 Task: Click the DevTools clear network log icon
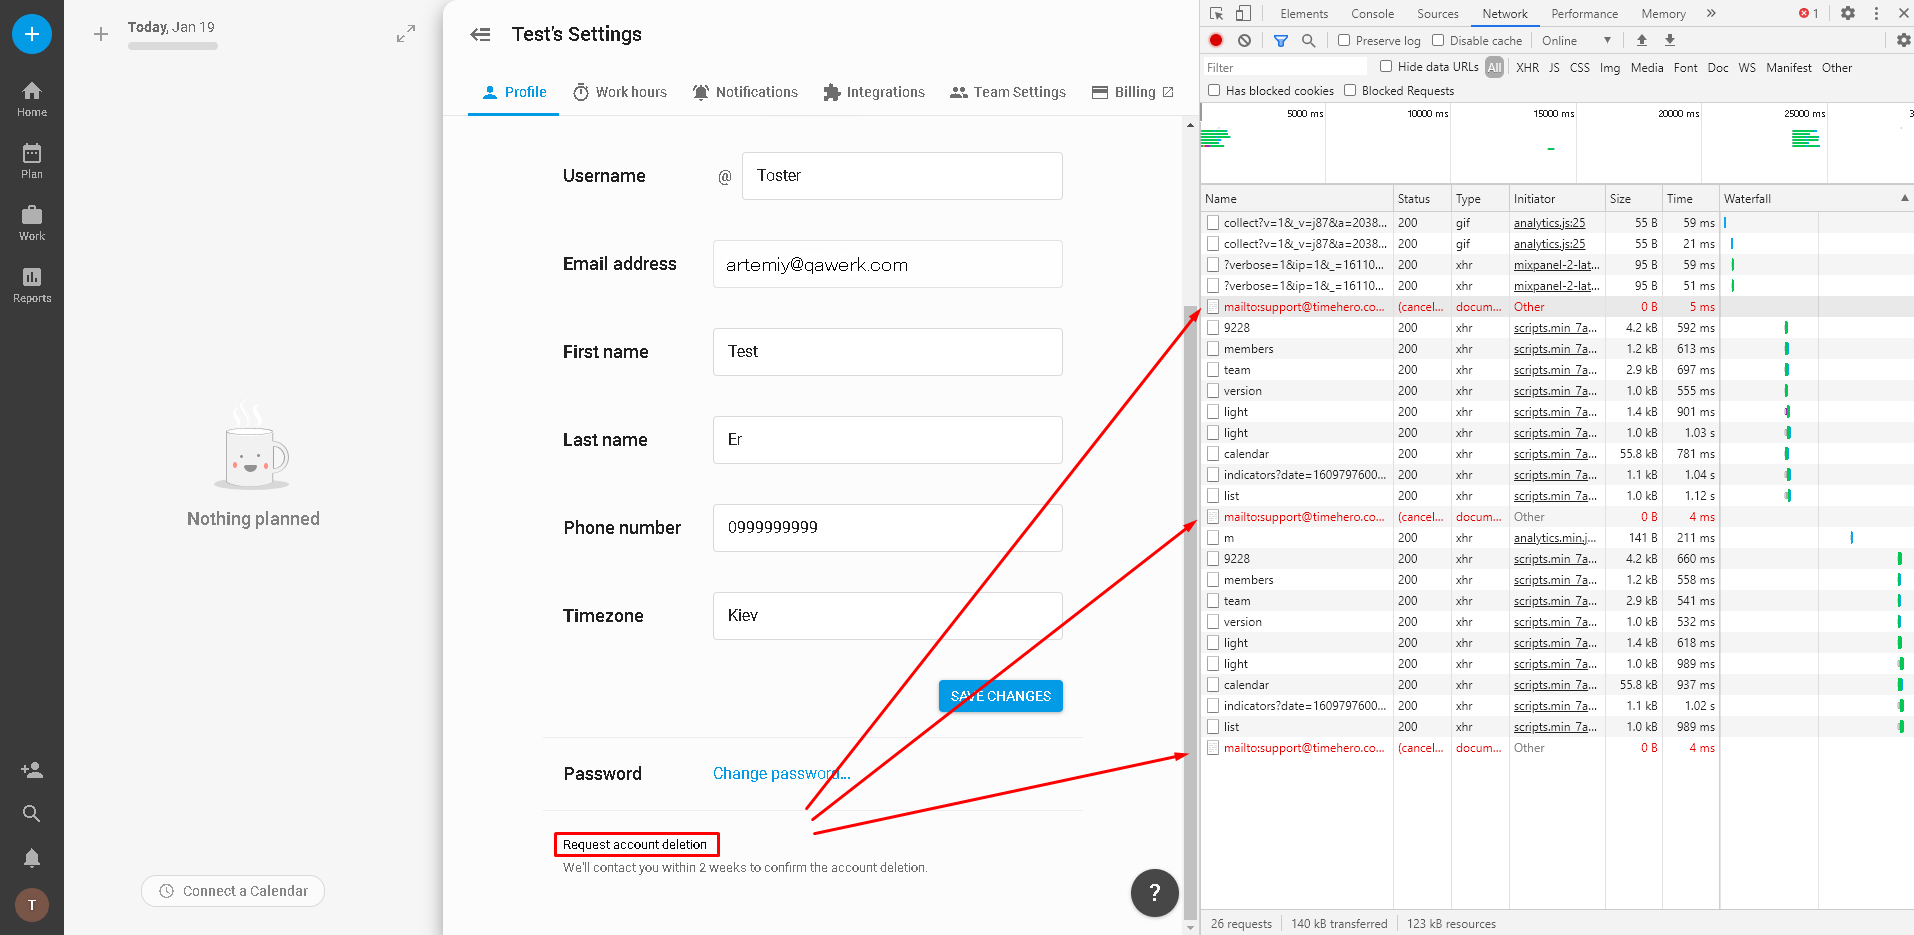(x=1244, y=41)
